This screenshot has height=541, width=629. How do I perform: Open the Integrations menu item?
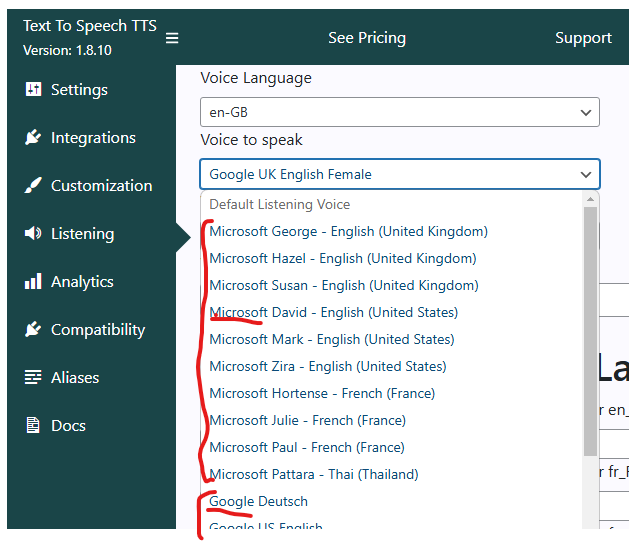(x=91, y=138)
